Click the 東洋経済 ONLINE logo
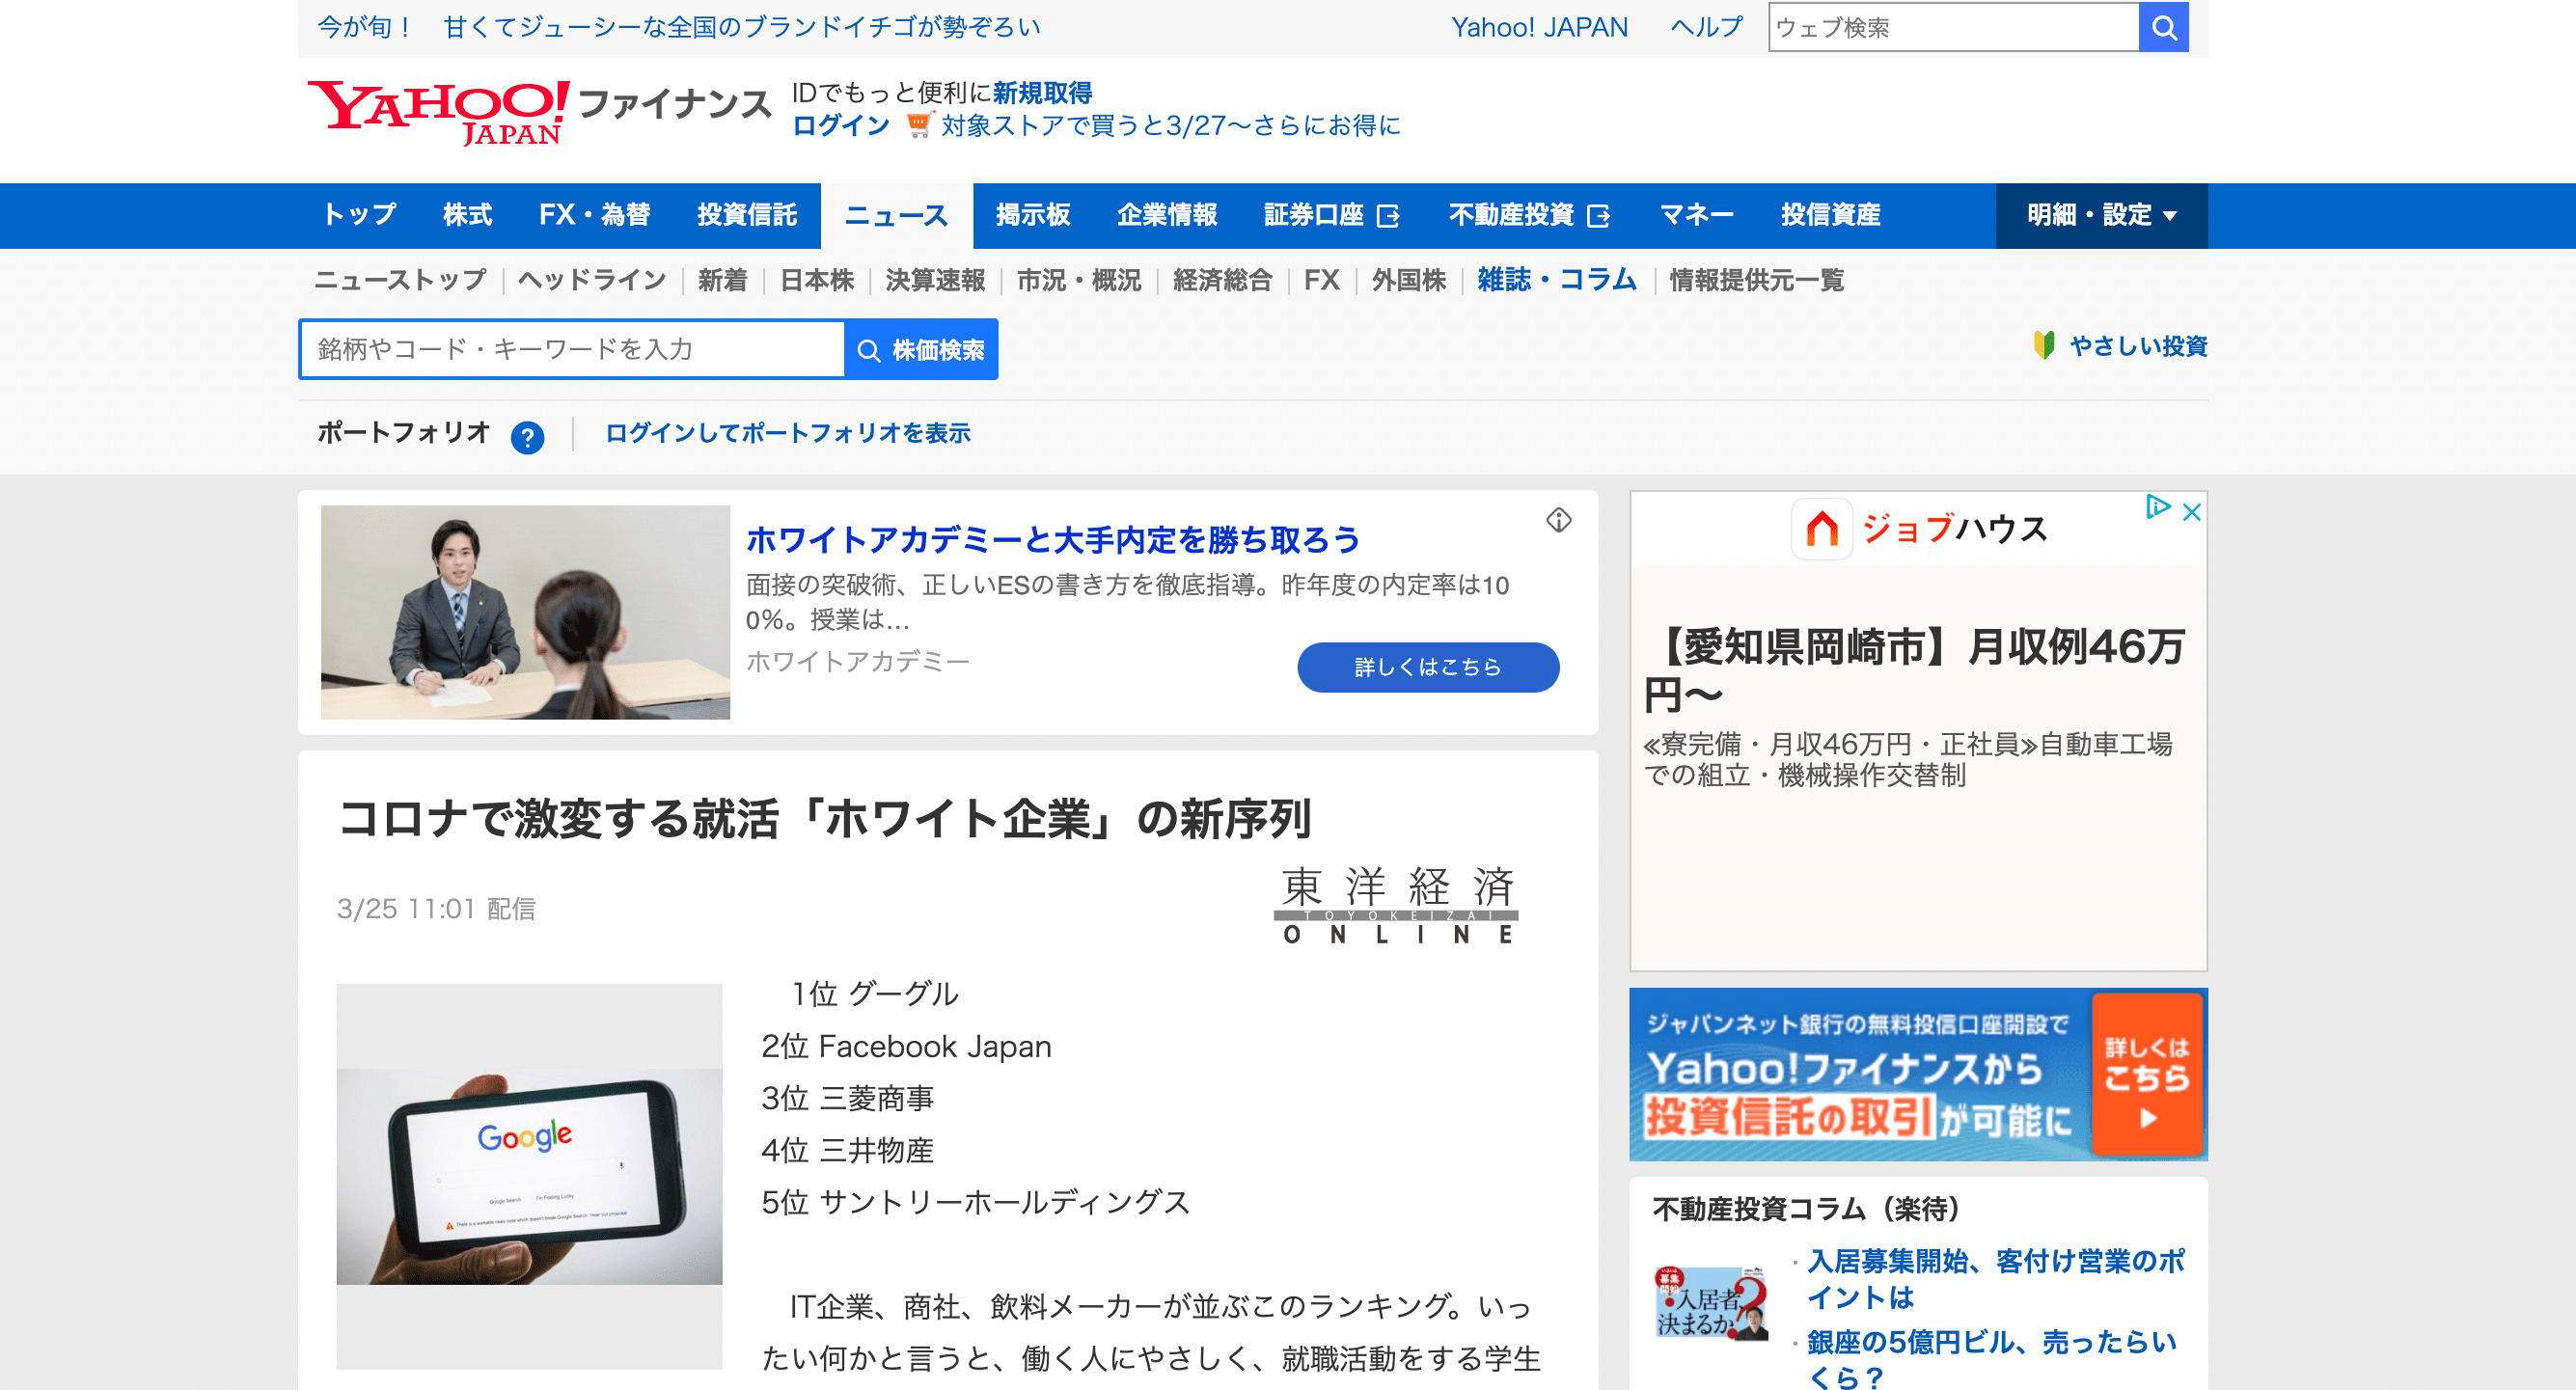The width and height of the screenshot is (2576, 1390). coord(1396,906)
